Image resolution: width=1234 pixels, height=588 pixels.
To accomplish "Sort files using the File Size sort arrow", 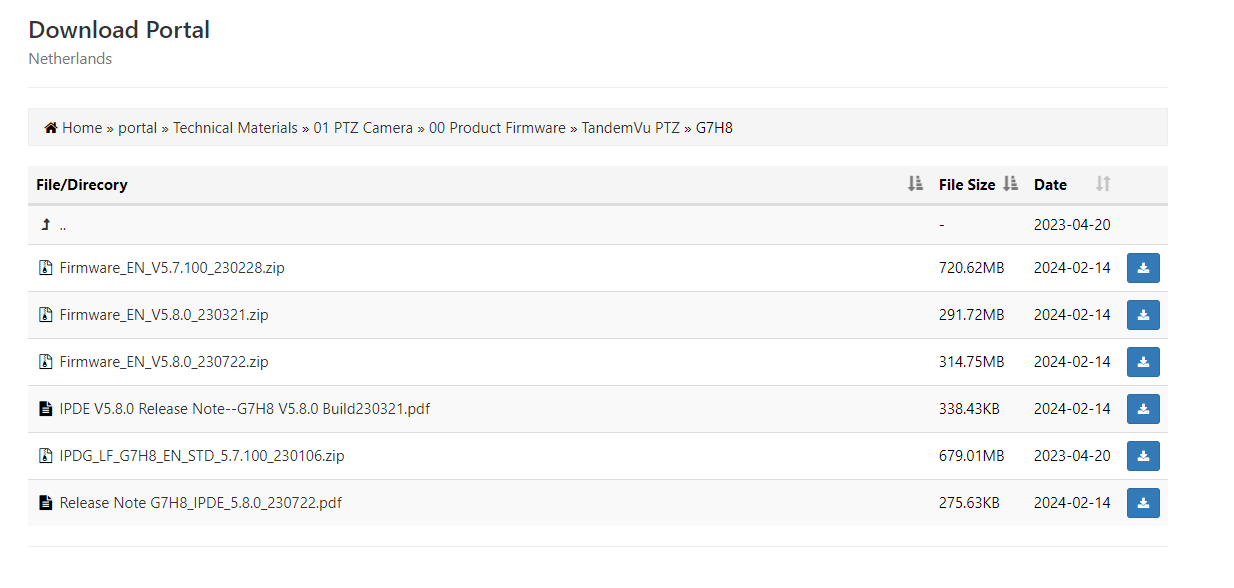I will tap(1010, 184).
